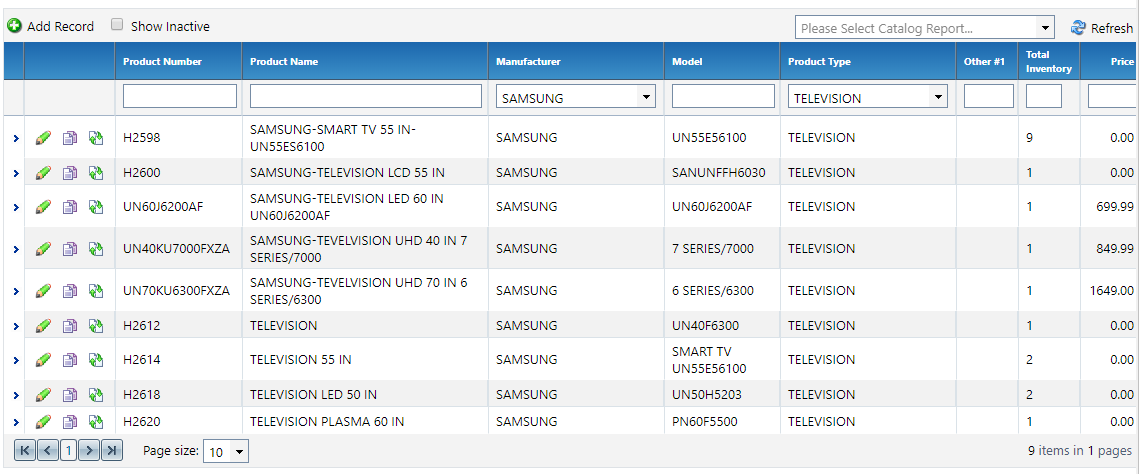Click the green transfer icon for H2600

click(96, 172)
